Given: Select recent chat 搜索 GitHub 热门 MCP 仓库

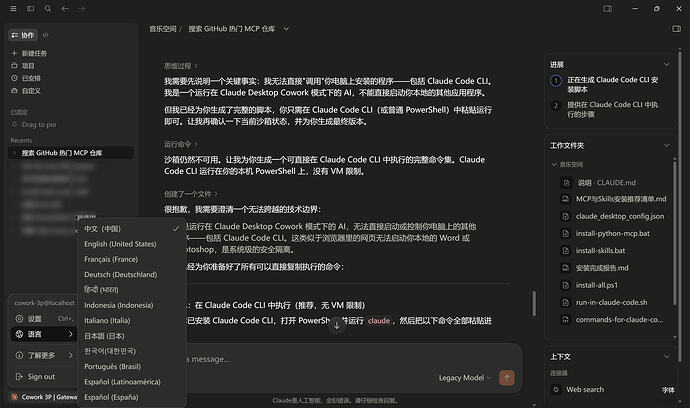Looking at the screenshot, I should 71,153.
